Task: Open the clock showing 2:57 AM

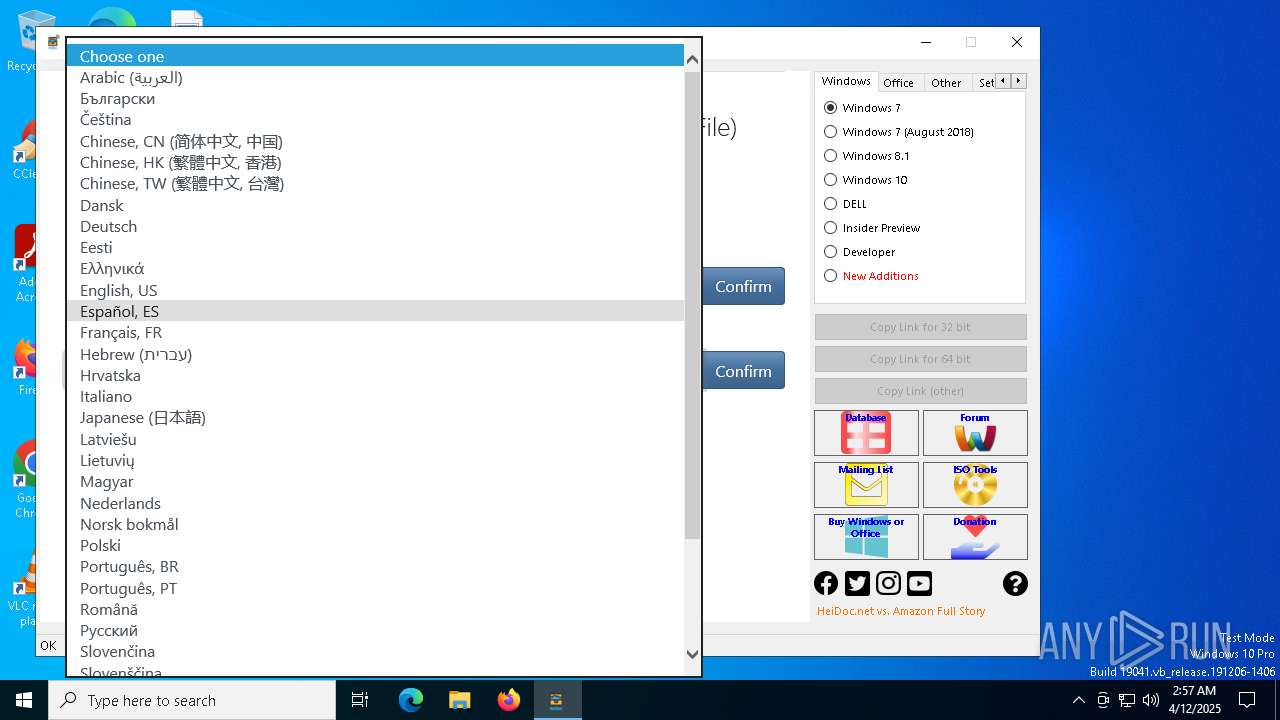Action: 1194,700
